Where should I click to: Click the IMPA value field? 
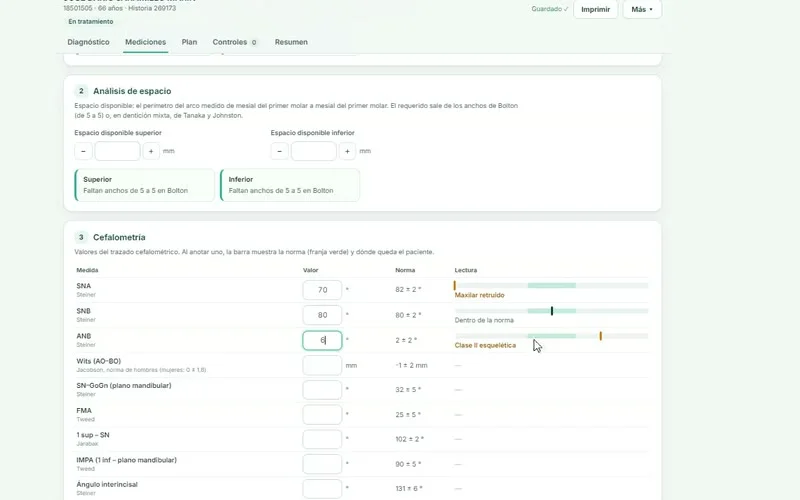322,464
